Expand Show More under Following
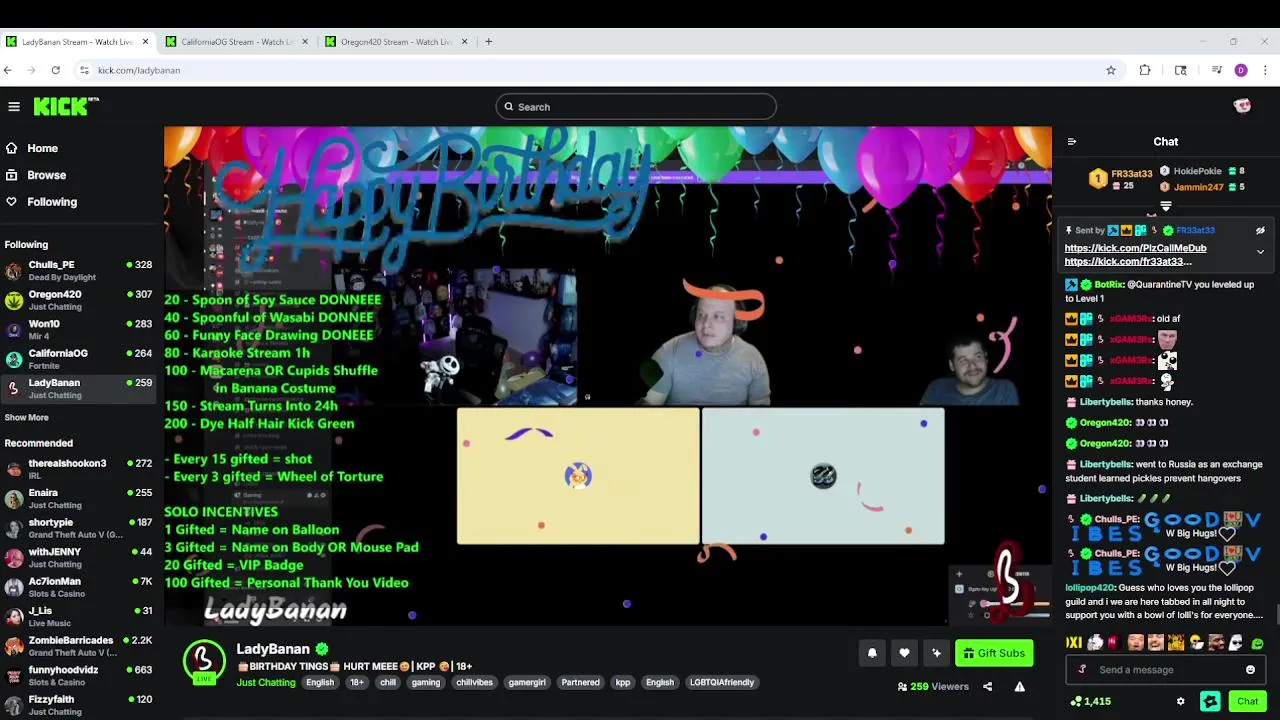 pyautogui.click(x=26, y=418)
